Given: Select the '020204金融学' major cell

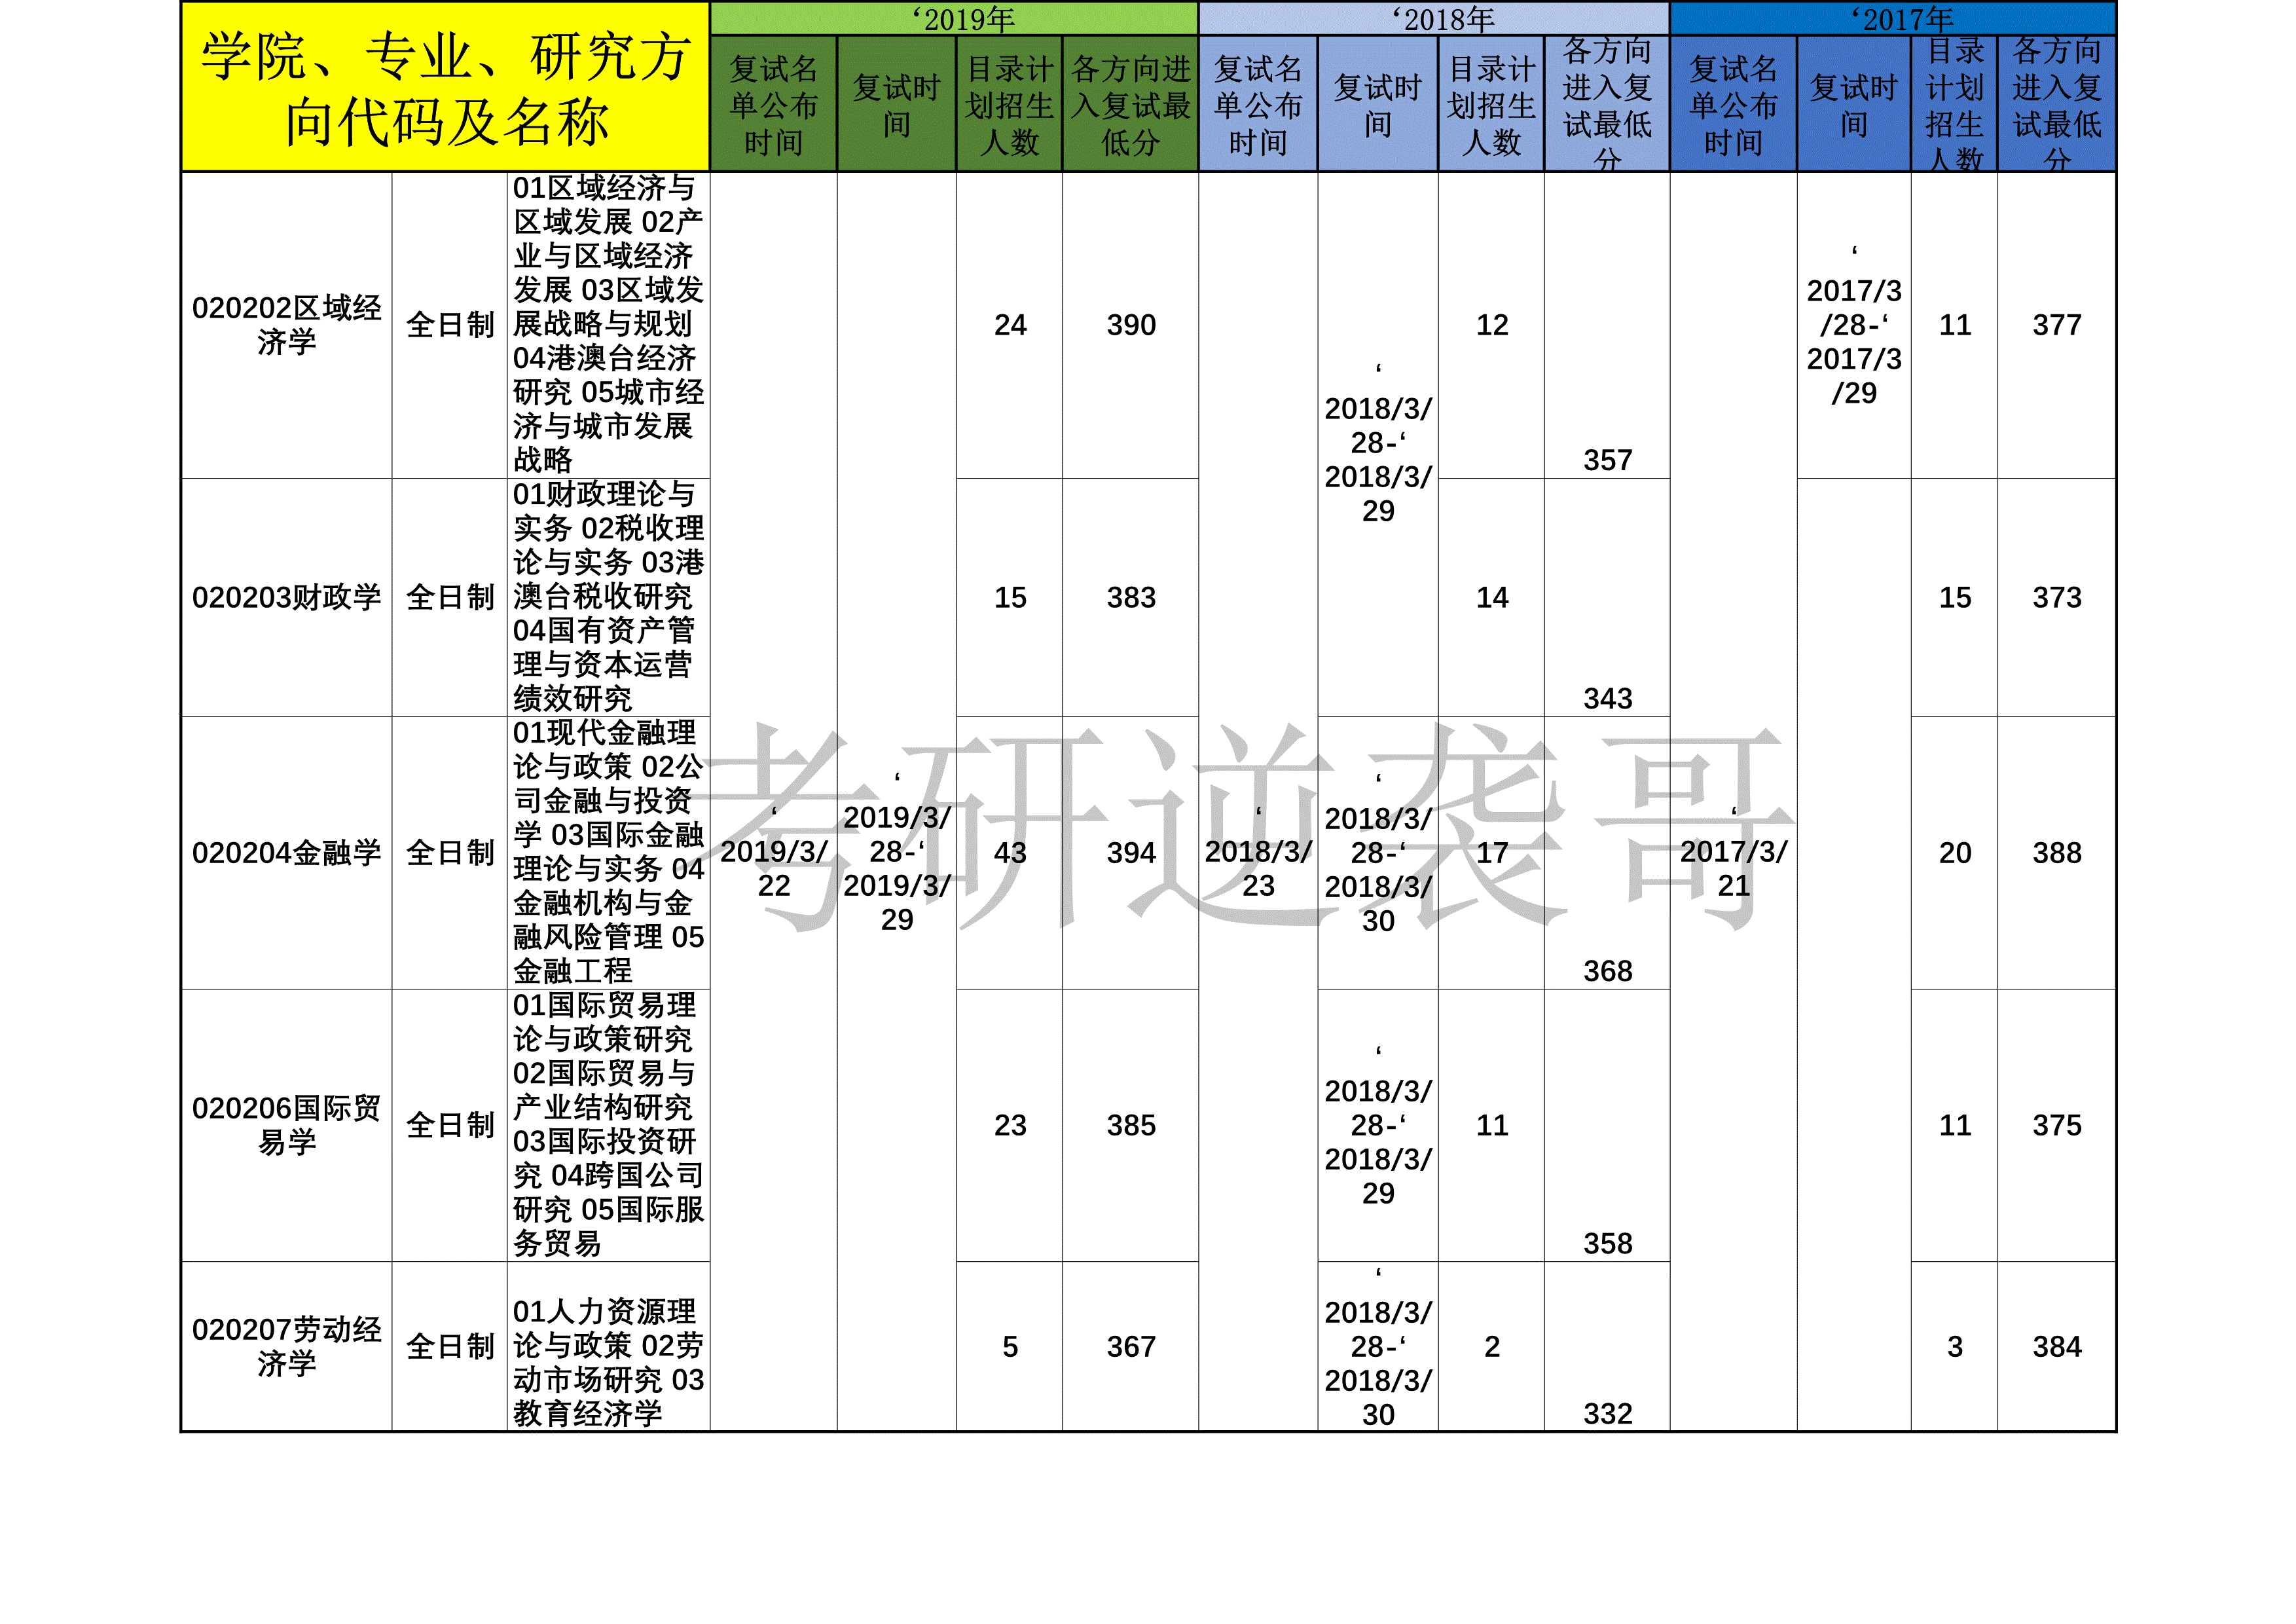Looking at the screenshot, I should tap(286, 853).
